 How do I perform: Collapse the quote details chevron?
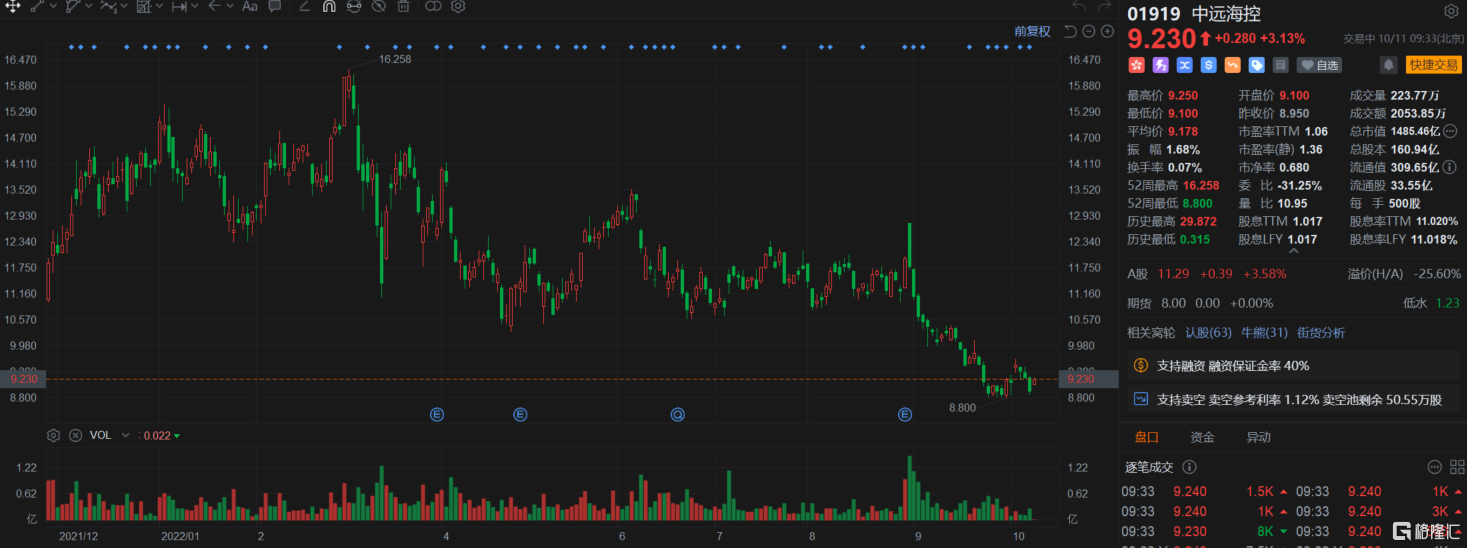click(1293, 252)
